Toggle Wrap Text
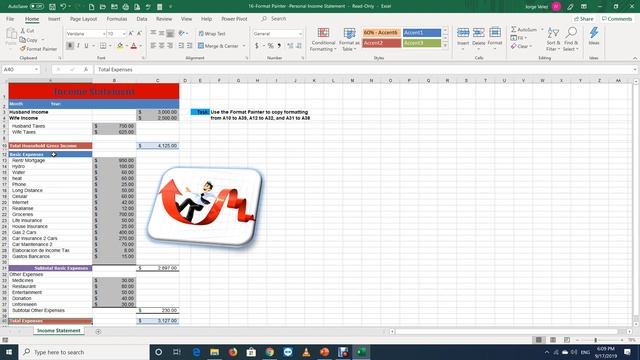 212,33
